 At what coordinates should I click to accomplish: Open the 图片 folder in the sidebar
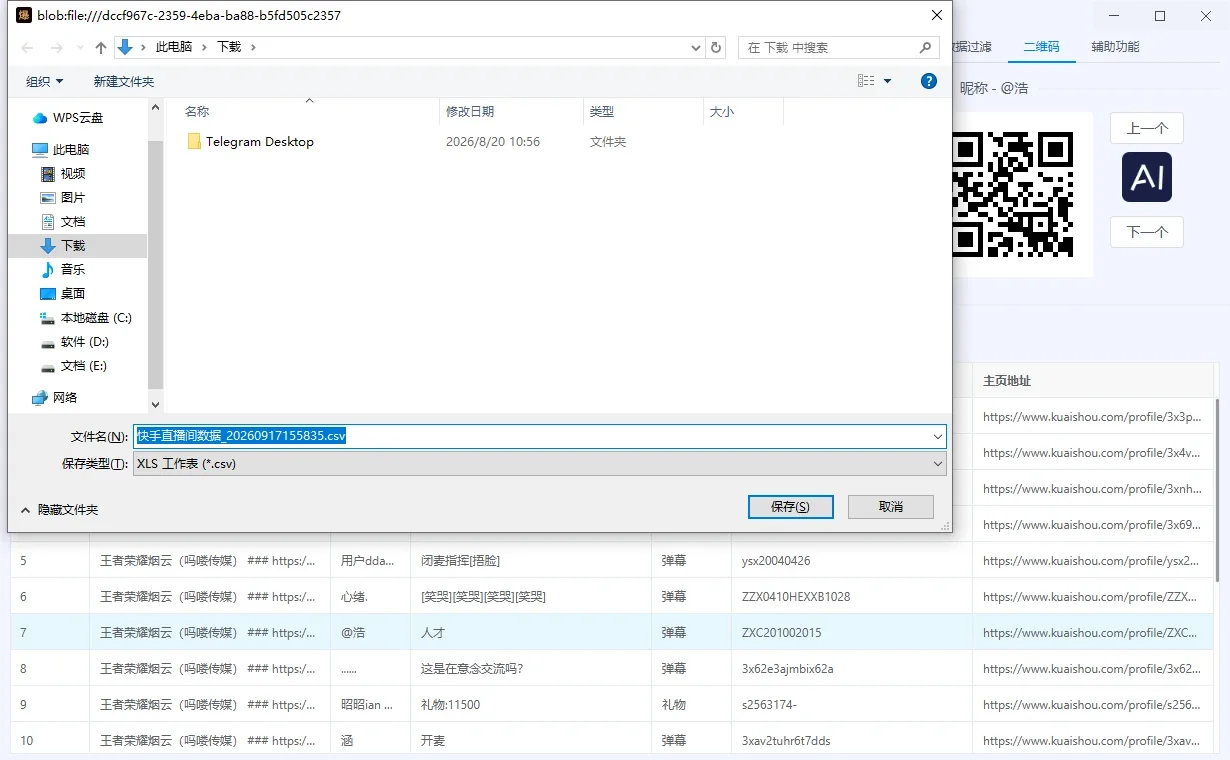point(73,198)
